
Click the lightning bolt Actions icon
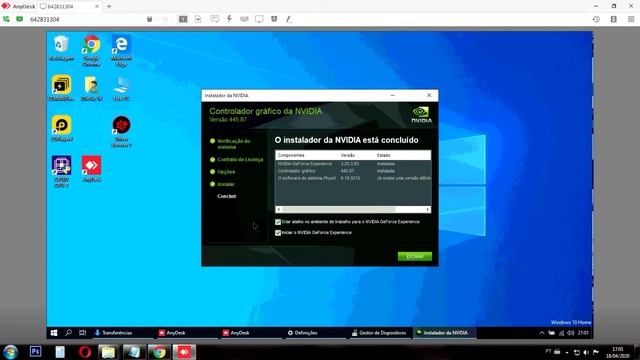[x=229, y=19]
